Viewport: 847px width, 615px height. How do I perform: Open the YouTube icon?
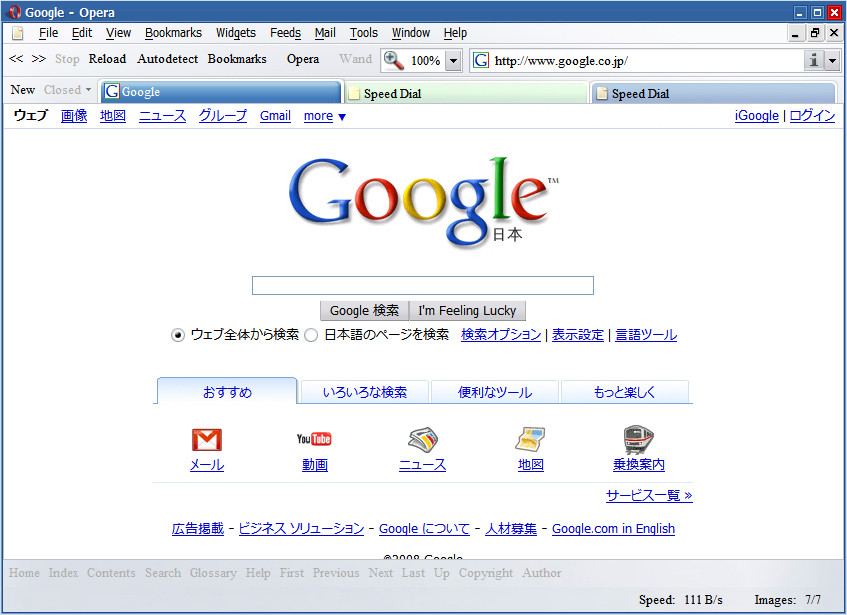tap(314, 439)
